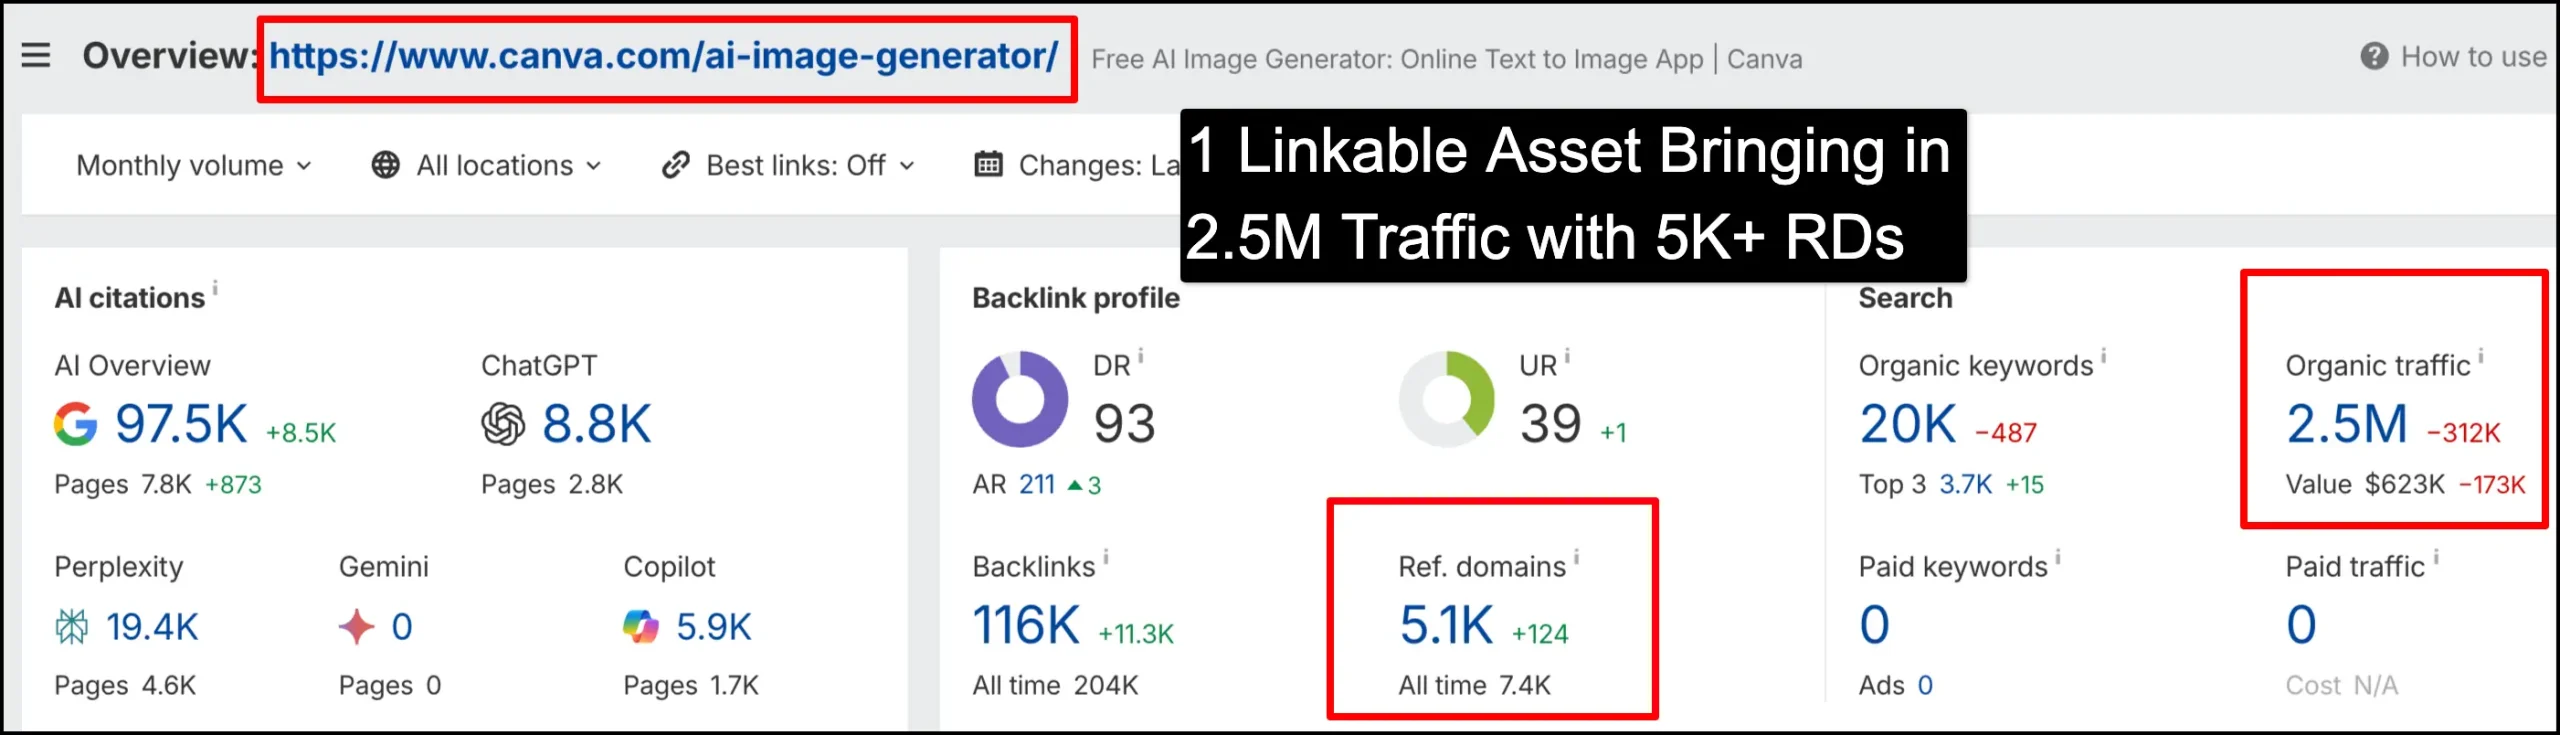Click the Paid keywords info icon
Viewport: 2560px width, 735px height.
click(x=2058, y=557)
